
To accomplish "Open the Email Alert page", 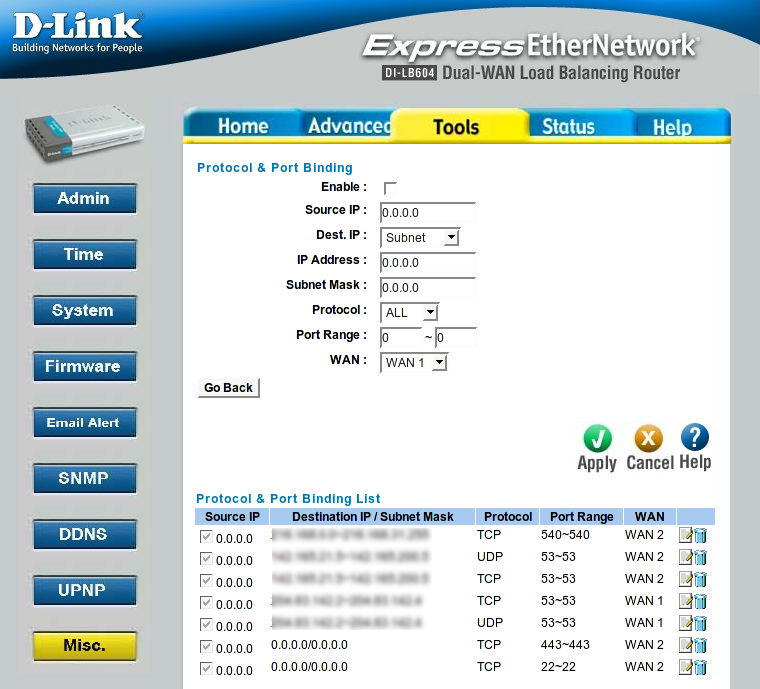I will (84, 422).
